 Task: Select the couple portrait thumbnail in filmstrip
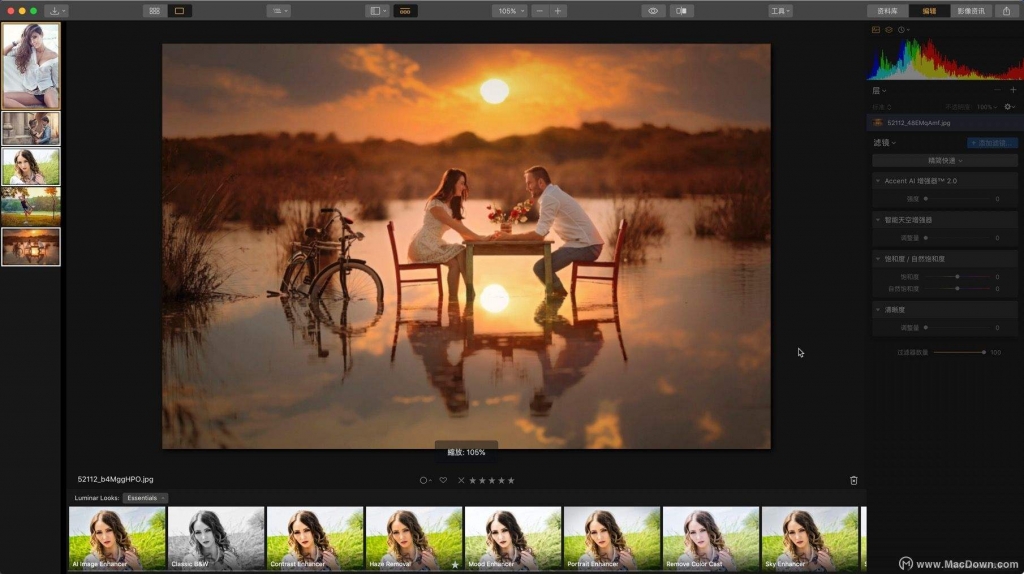[x=31, y=128]
